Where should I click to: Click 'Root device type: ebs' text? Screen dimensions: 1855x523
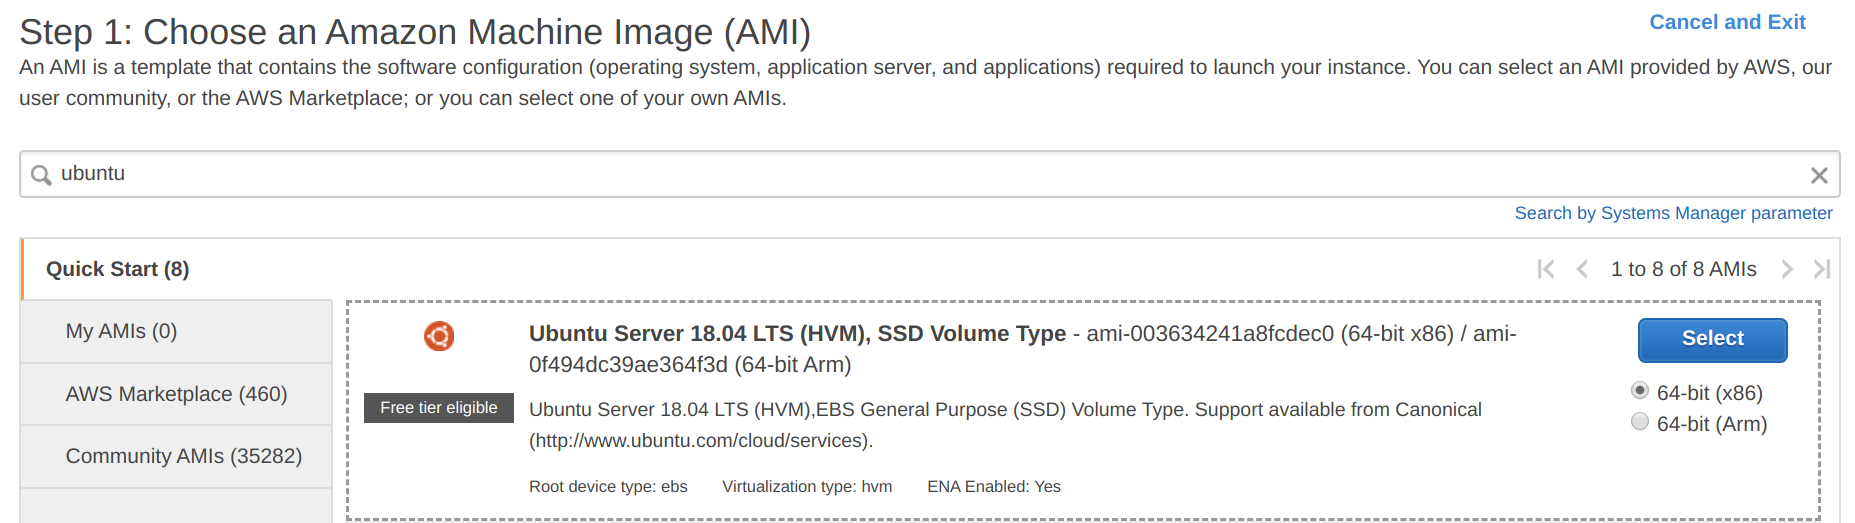click(608, 487)
